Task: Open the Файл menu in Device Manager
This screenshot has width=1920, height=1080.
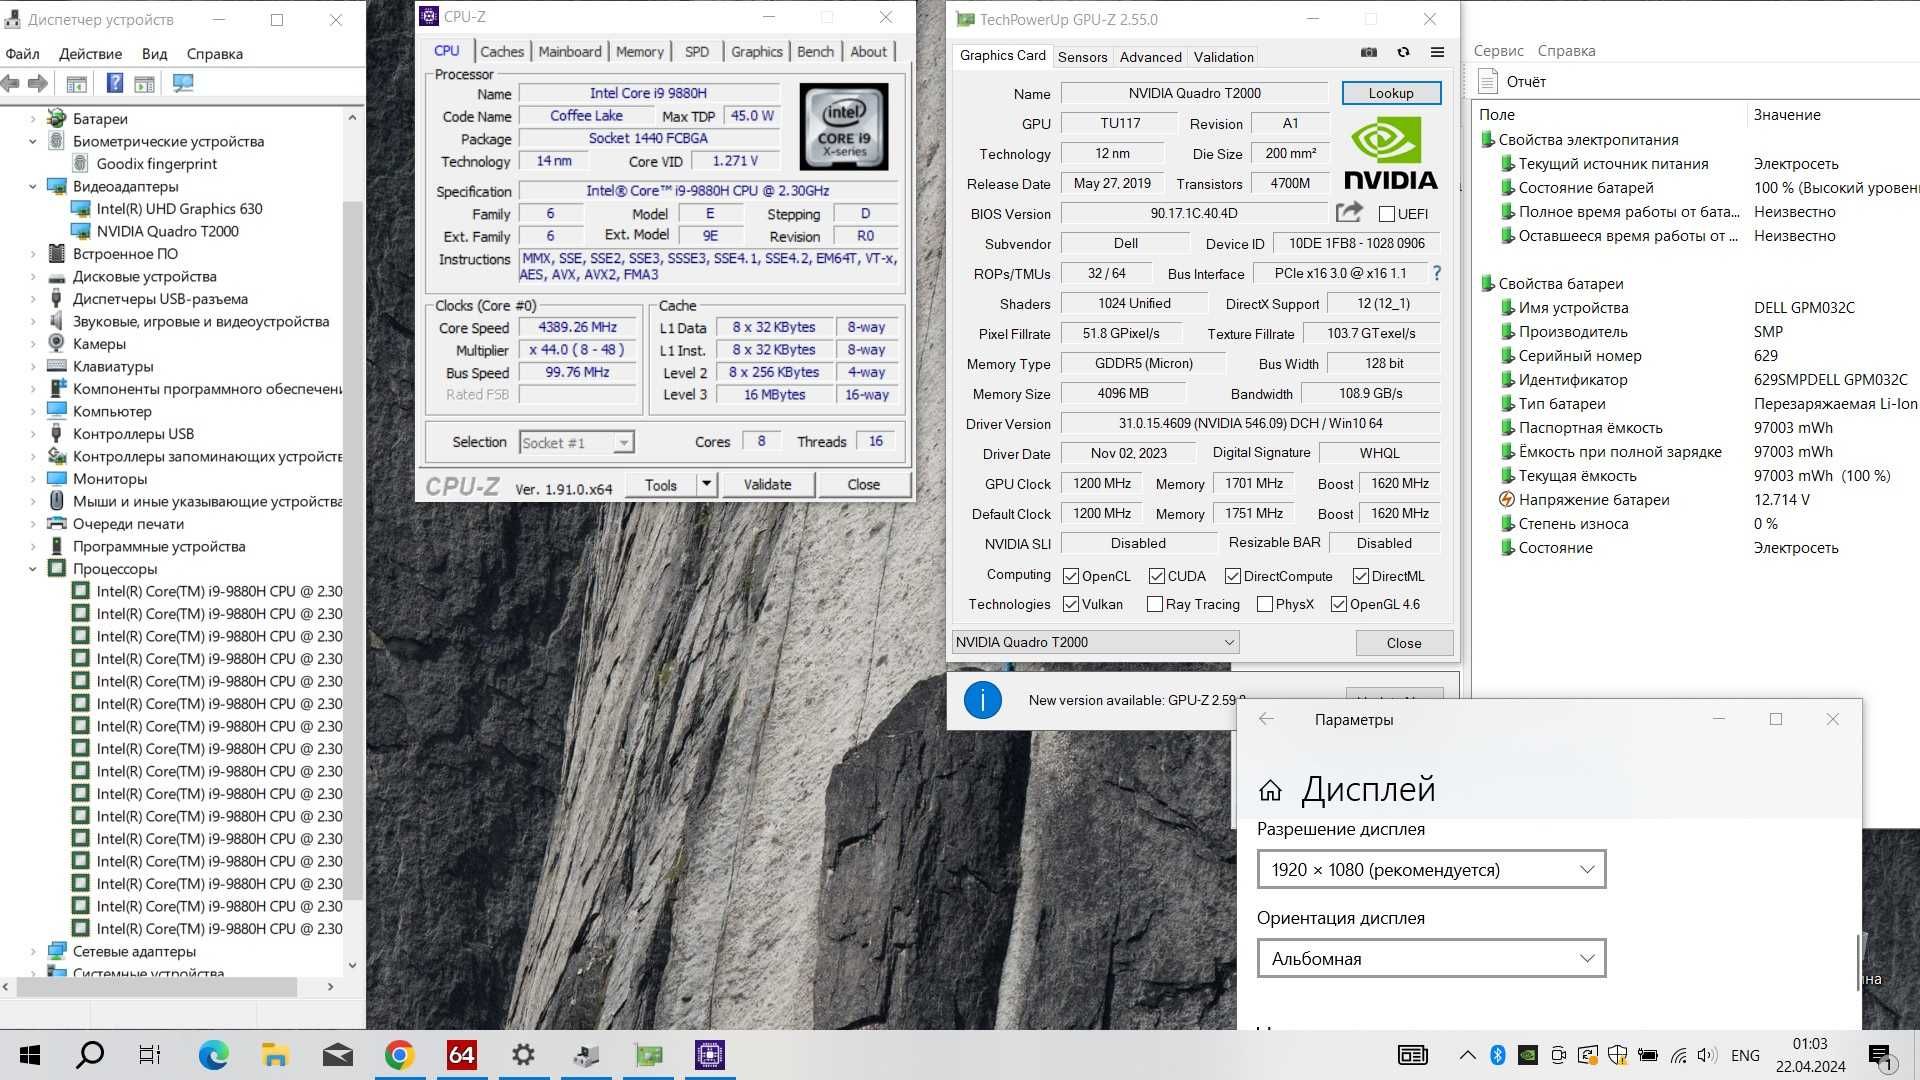Action: point(22,54)
